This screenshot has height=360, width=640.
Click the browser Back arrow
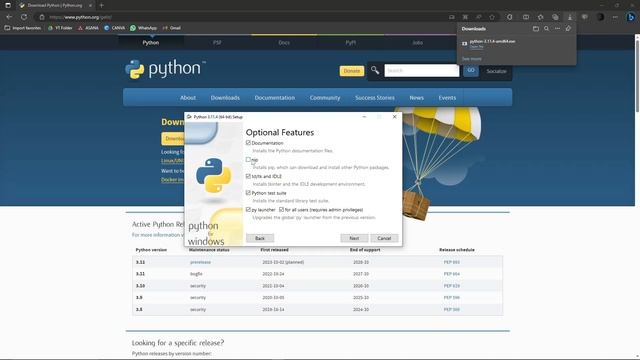(9, 17)
